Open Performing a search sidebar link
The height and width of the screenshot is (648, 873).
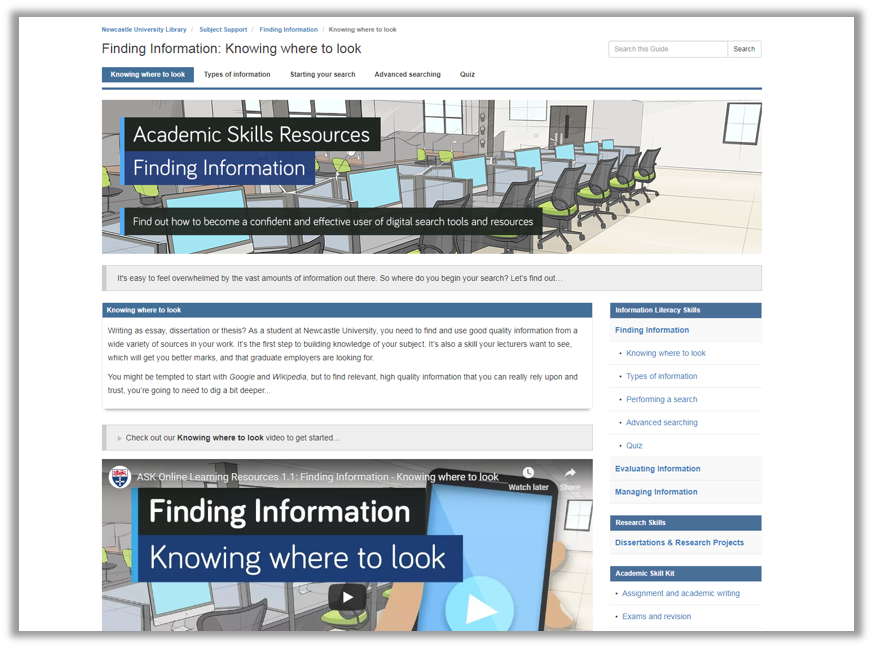tap(661, 399)
